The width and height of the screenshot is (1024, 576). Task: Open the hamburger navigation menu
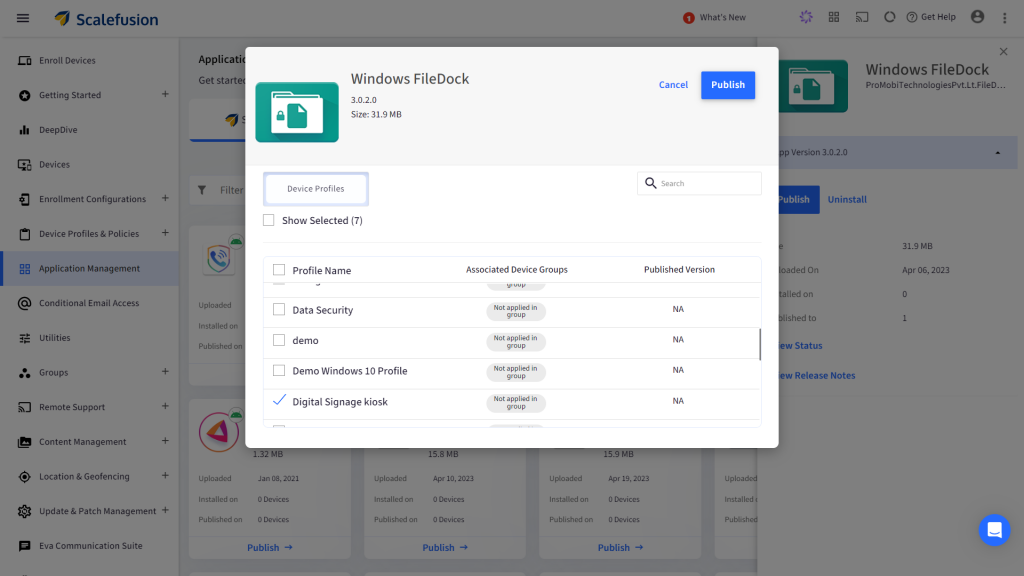[23, 18]
